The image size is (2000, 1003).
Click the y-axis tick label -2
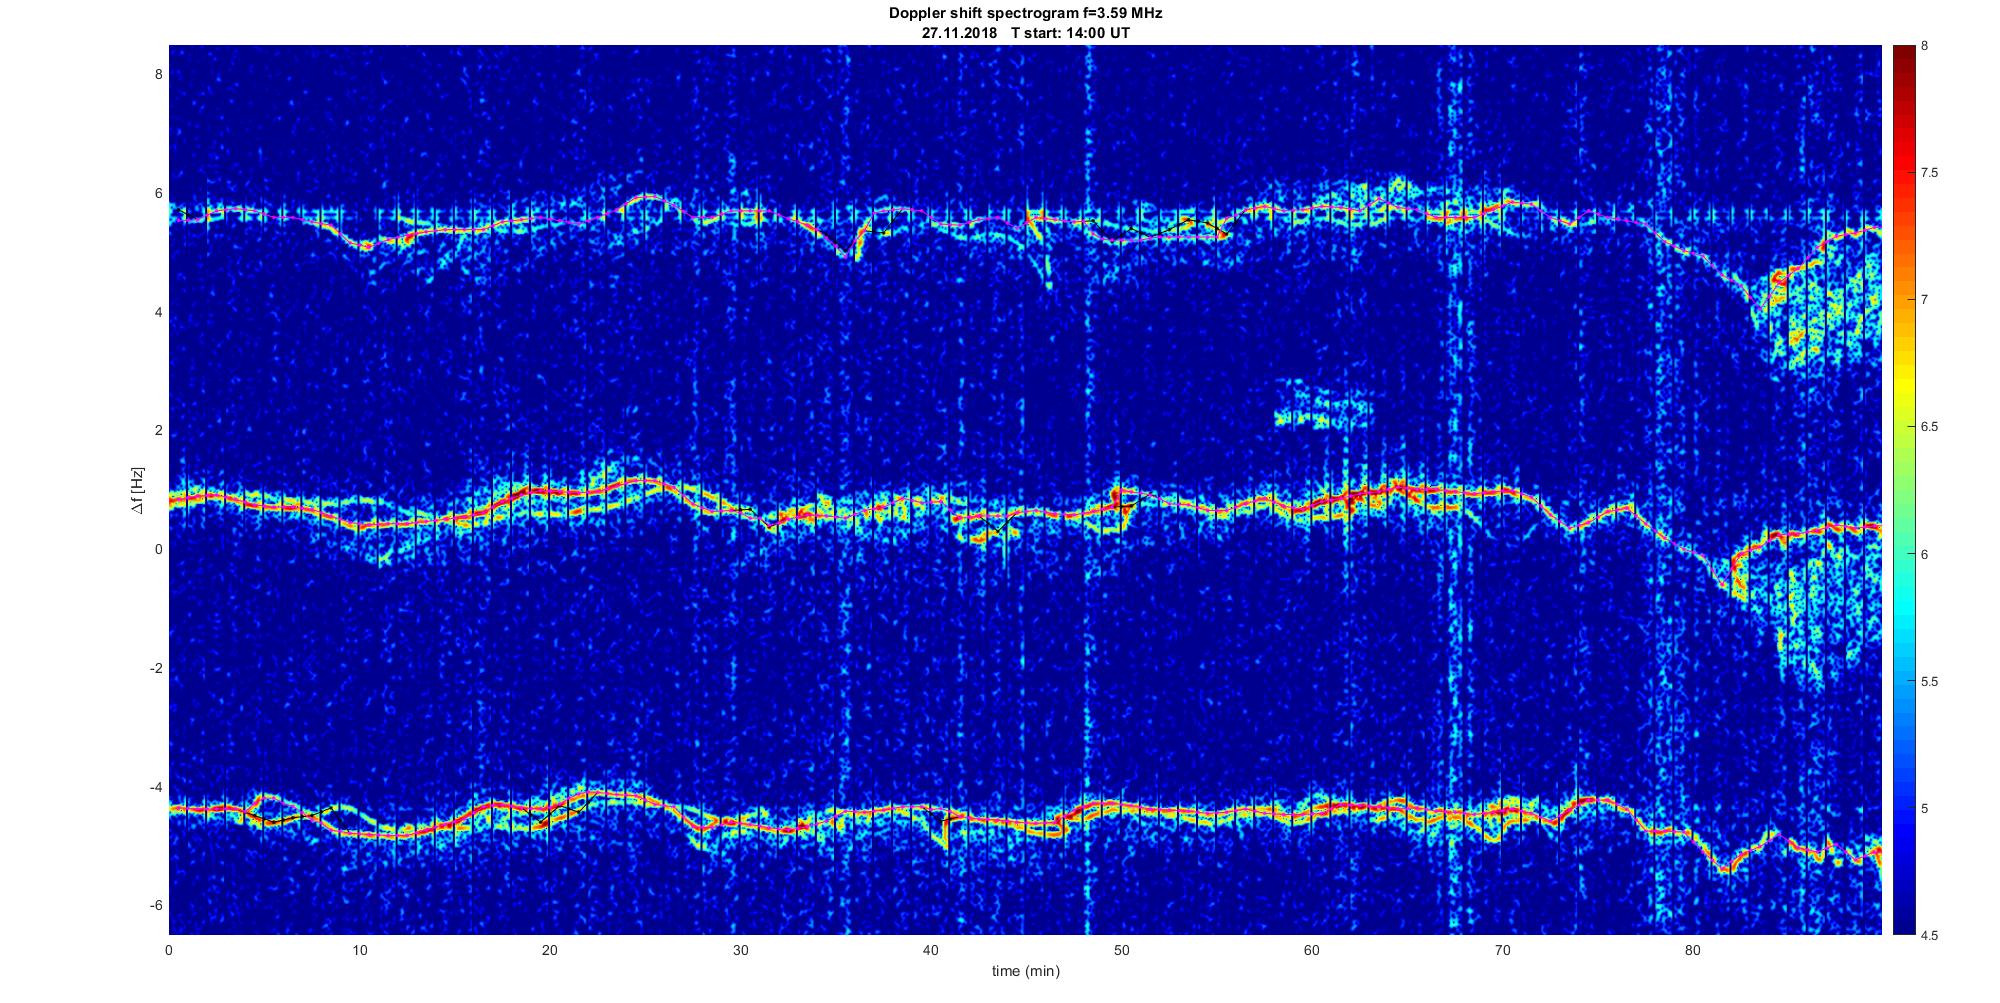156,668
